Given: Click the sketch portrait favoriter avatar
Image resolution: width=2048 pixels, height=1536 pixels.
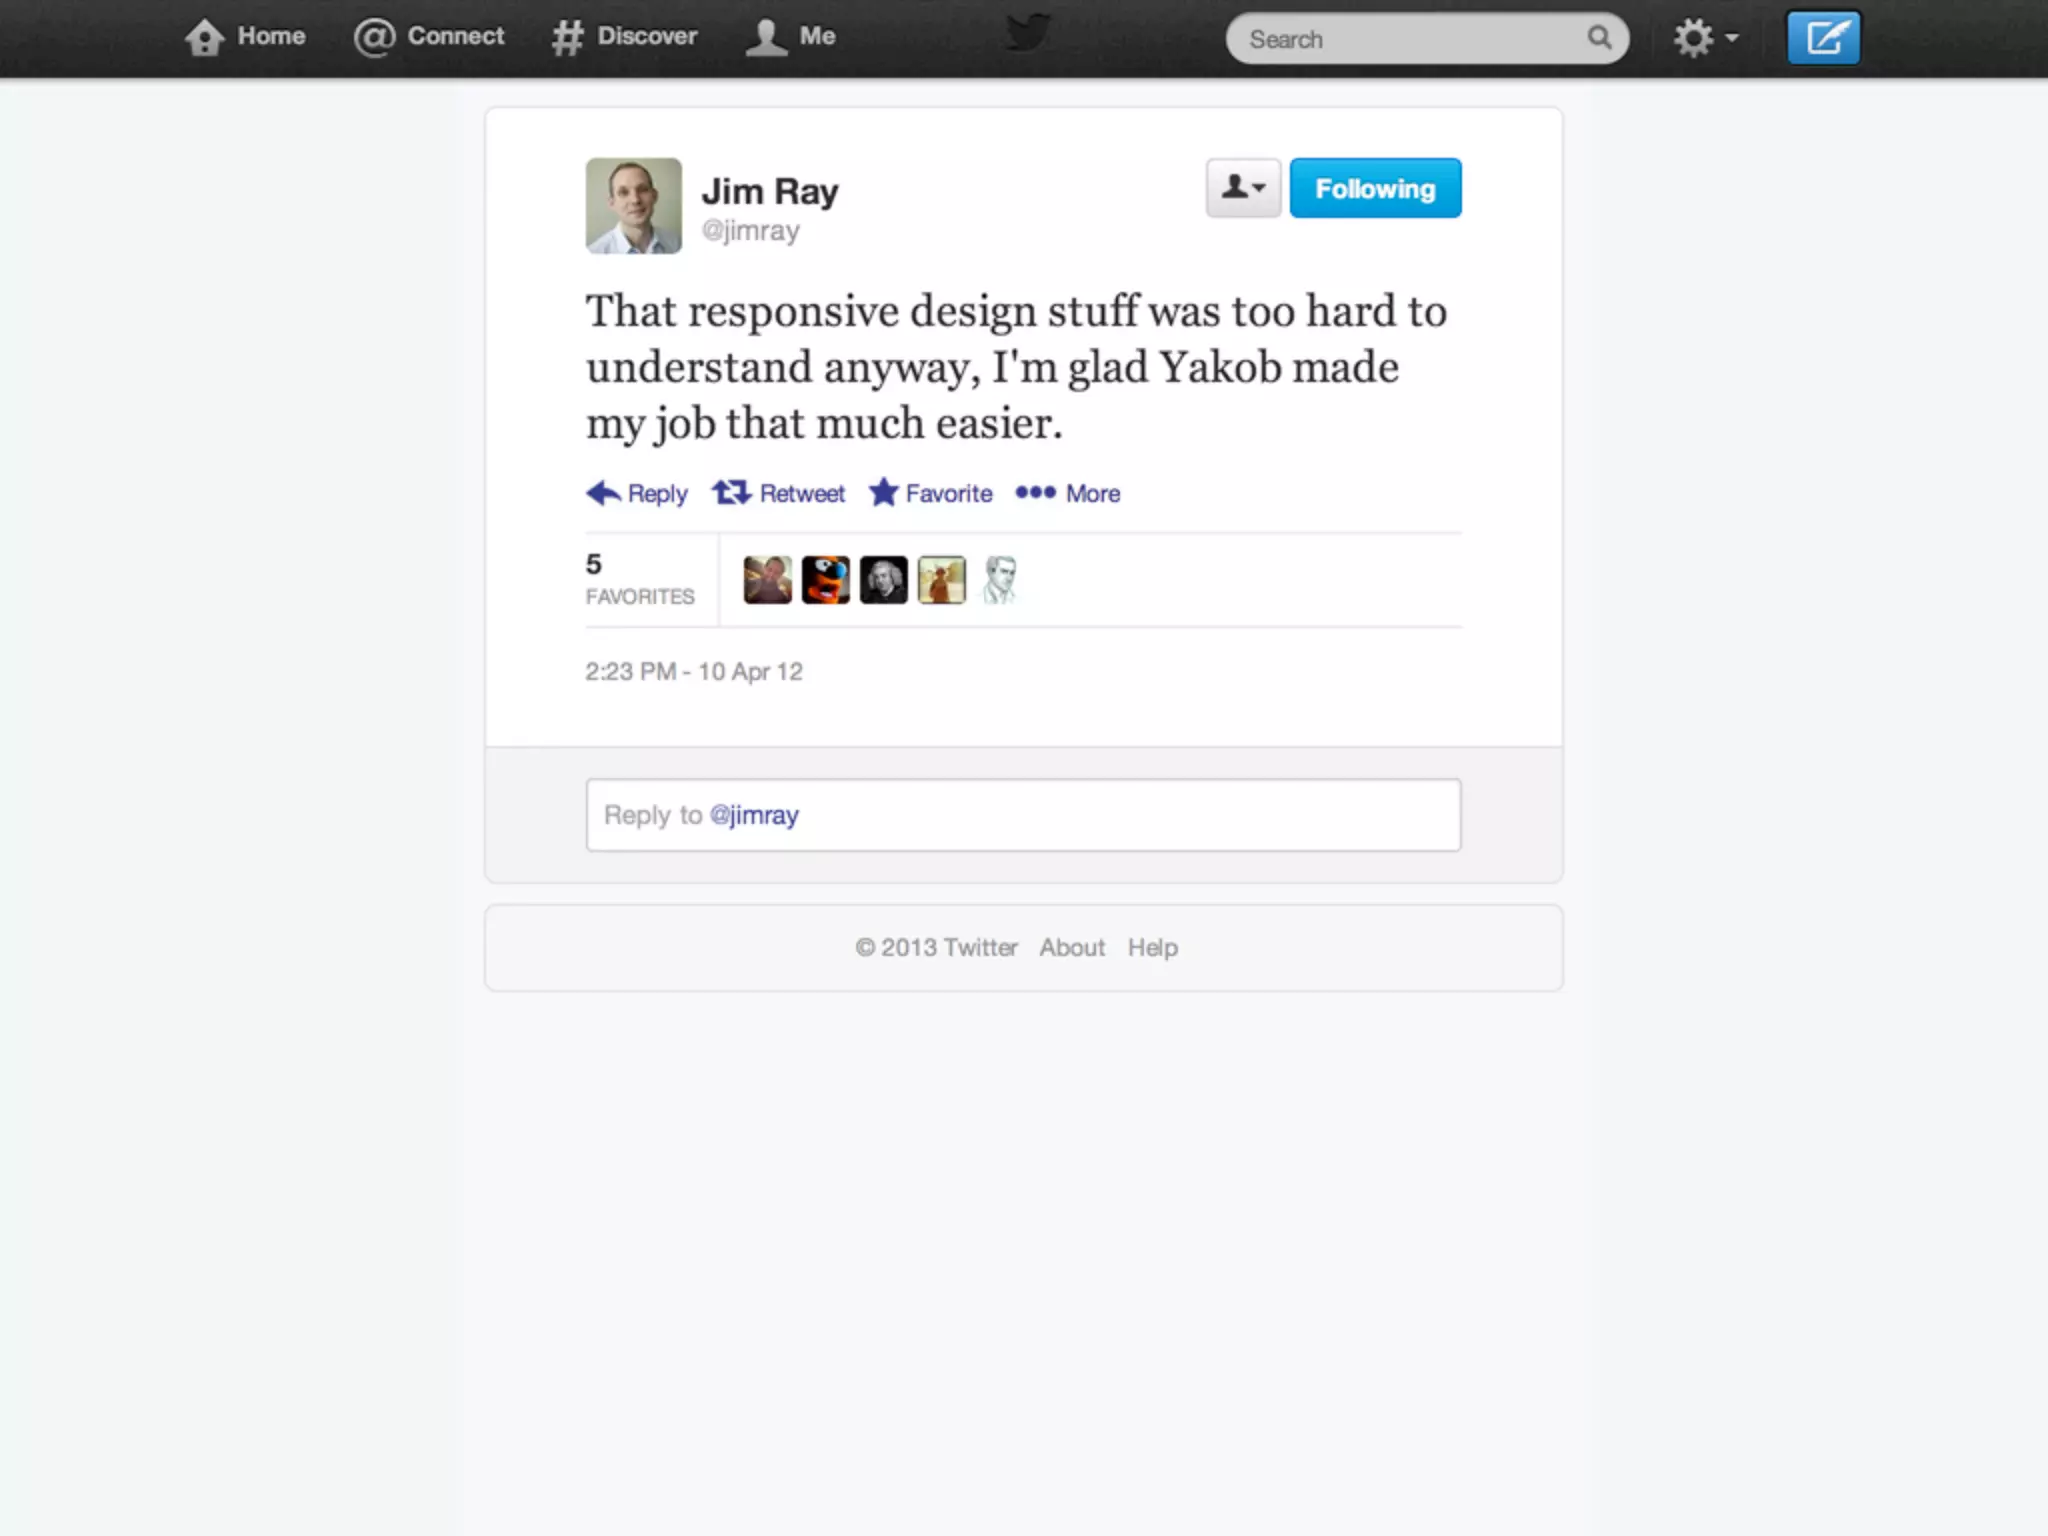Looking at the screenshot, I should [999, 580].
